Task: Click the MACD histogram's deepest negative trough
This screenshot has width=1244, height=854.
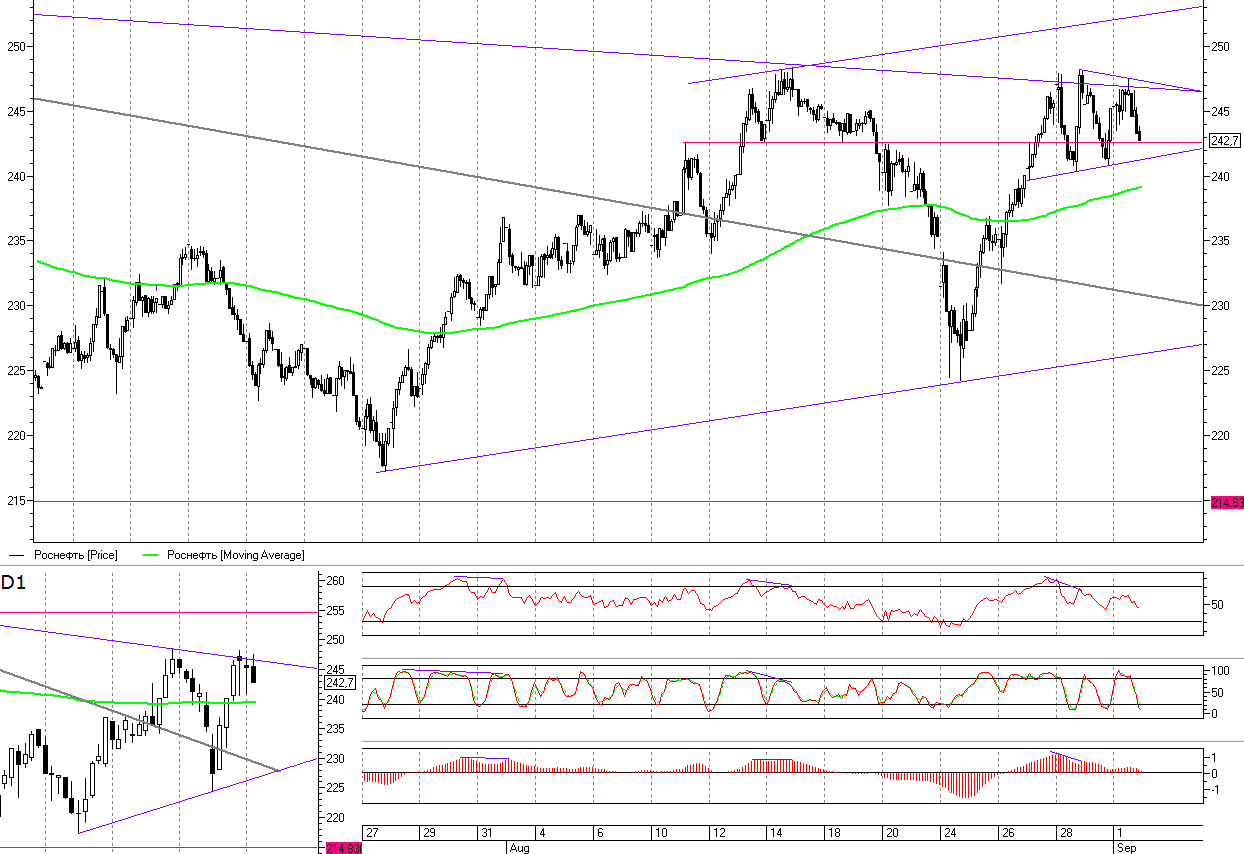Action: point(963,794)
